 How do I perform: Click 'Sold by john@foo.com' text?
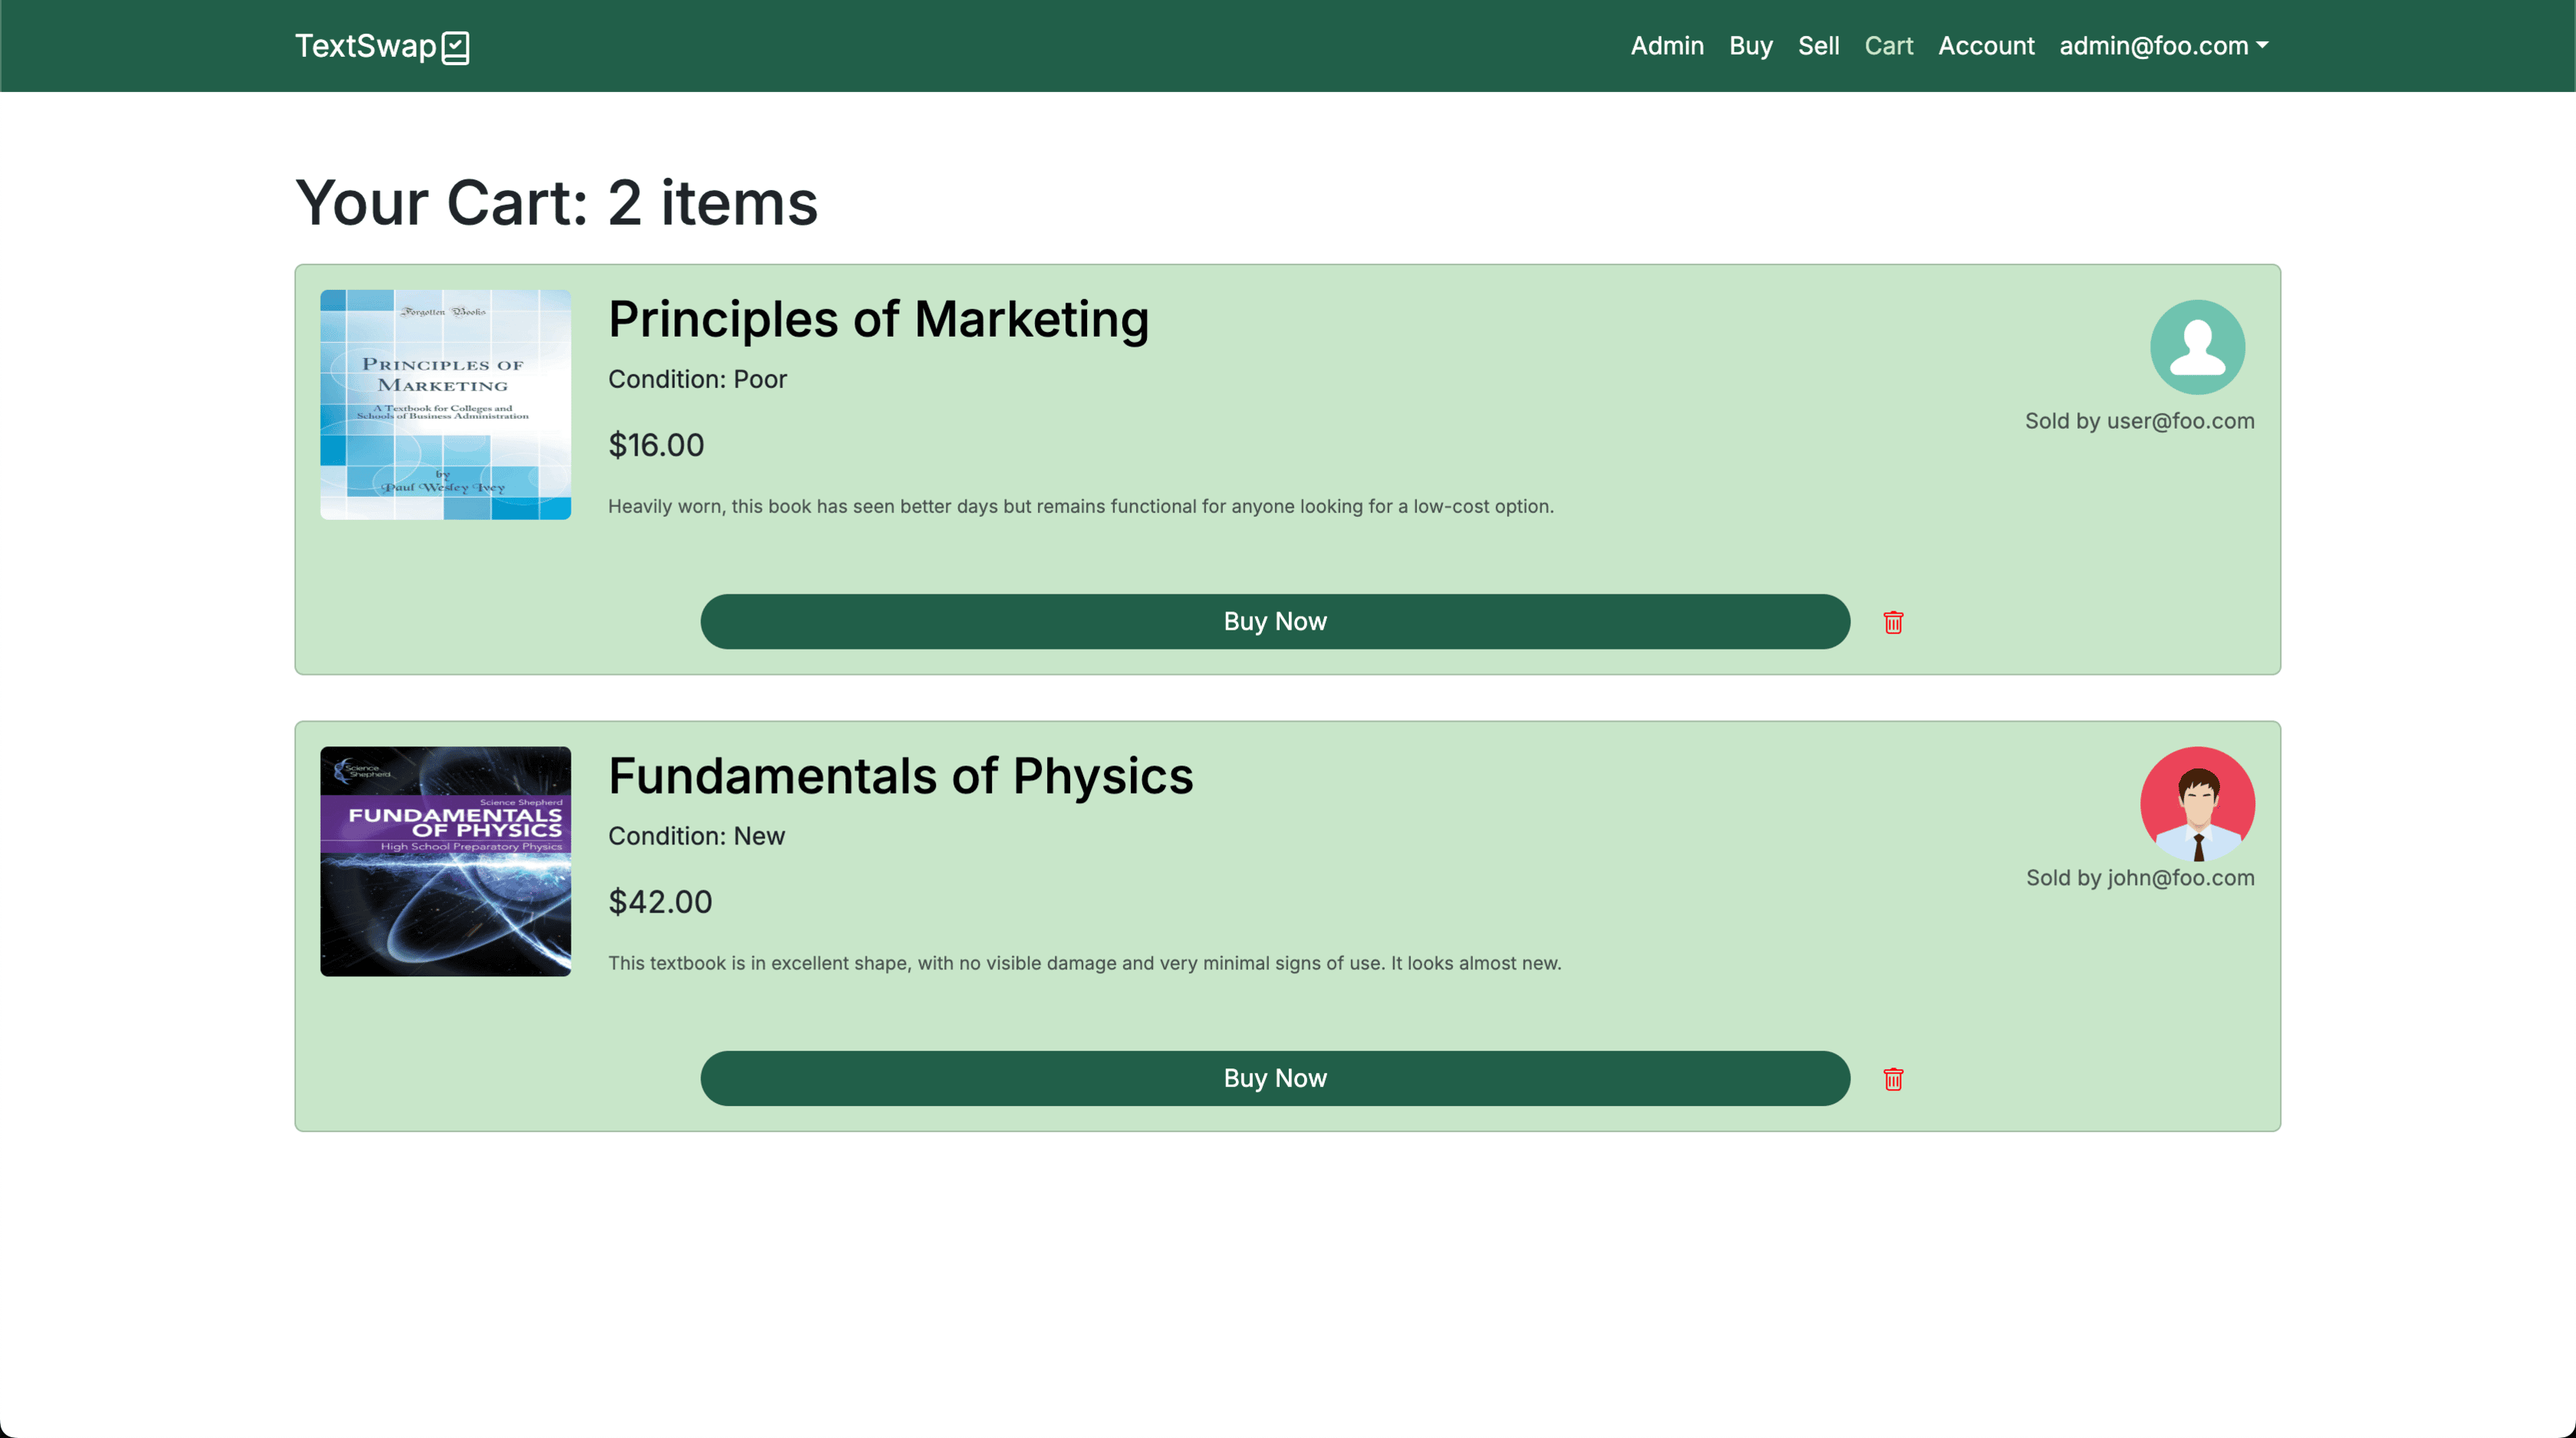pos(2139,878)
